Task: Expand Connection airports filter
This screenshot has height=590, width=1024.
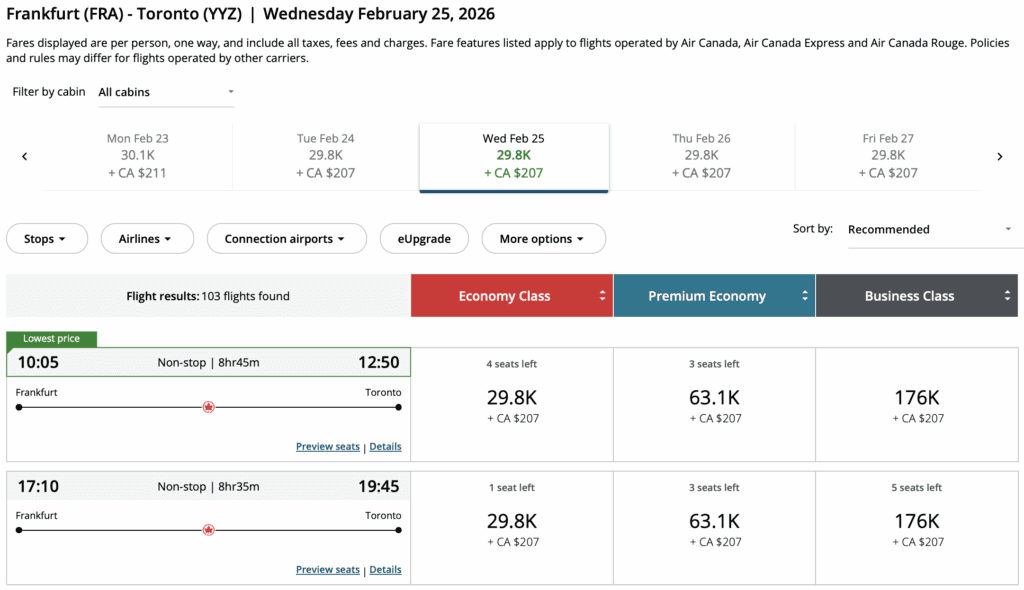Action: pyautogui.click(x=285, y=239)
